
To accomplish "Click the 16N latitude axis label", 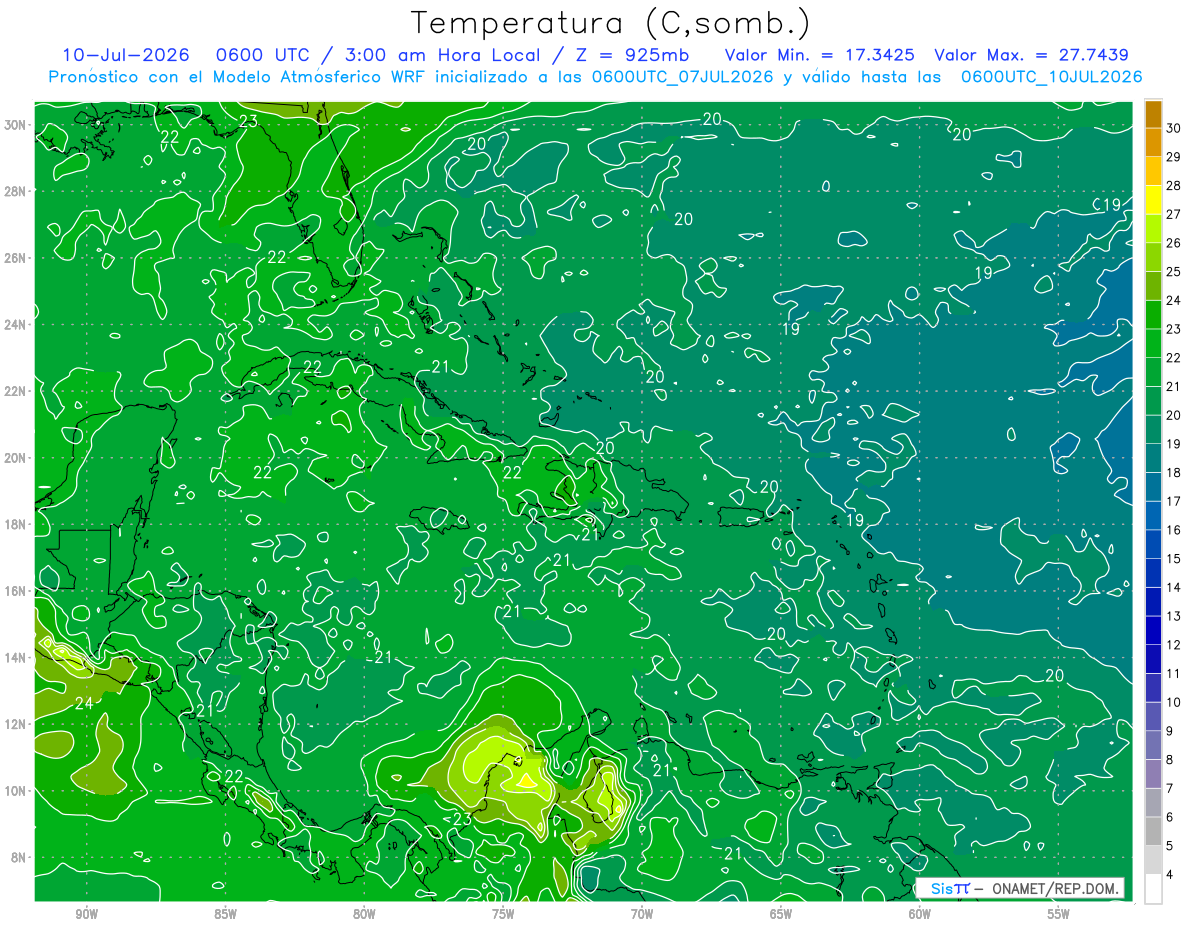I will 16,591.
